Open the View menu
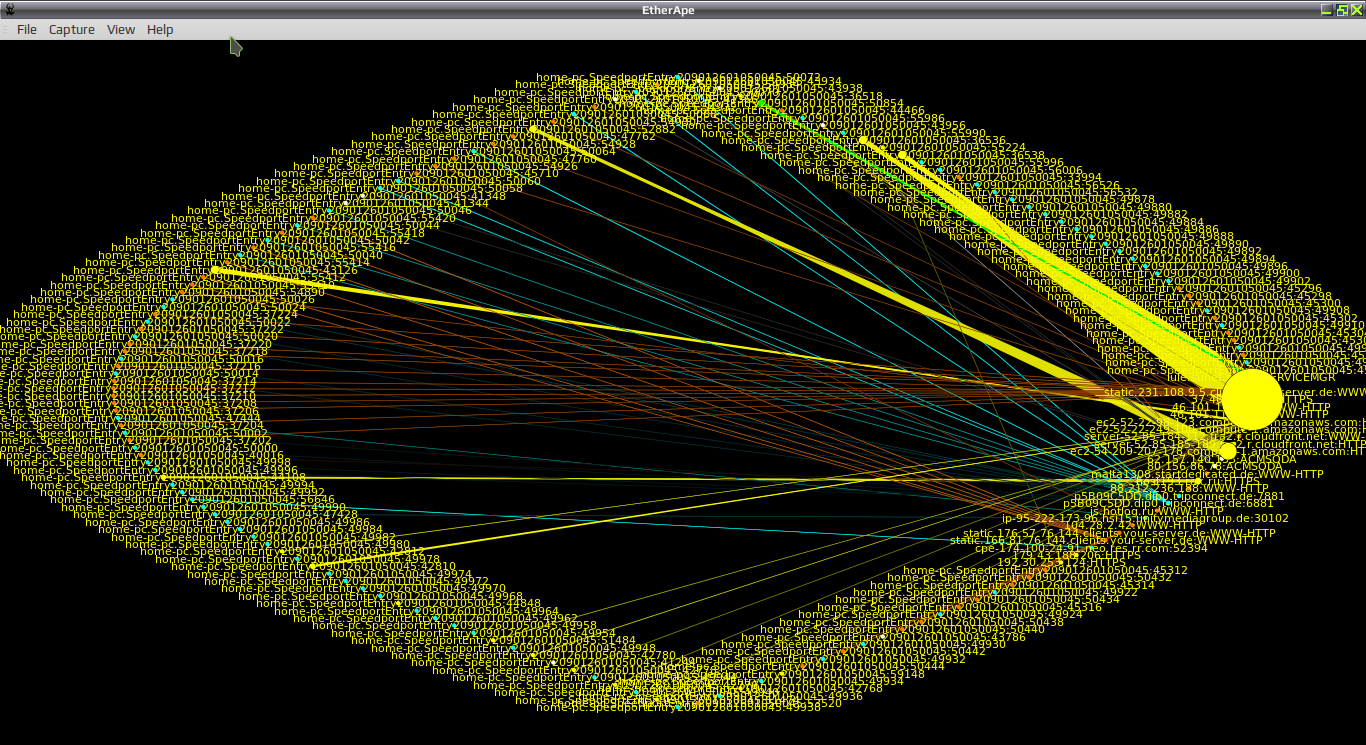Screen dimensions: 1366x745 [x=121, y=29]
